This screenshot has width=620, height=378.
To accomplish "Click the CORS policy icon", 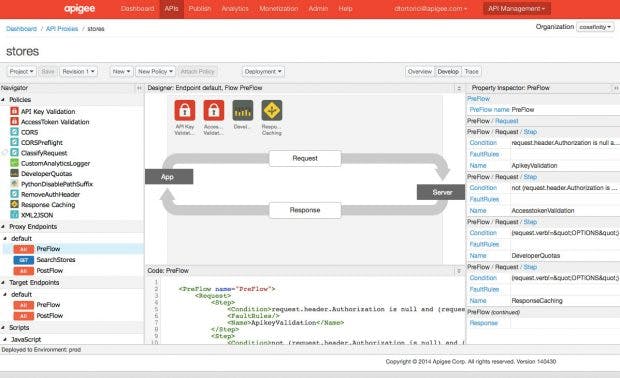I will tap(14, 132).
